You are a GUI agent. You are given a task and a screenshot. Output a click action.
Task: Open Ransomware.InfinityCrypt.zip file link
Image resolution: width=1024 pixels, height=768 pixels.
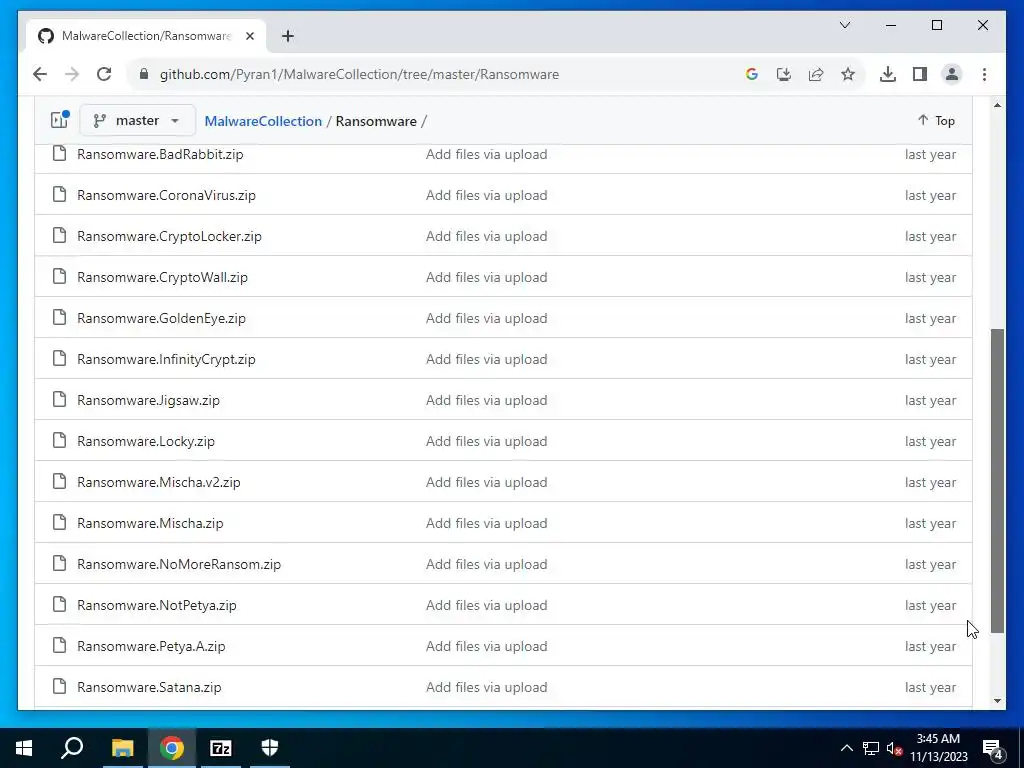[167, 359]
